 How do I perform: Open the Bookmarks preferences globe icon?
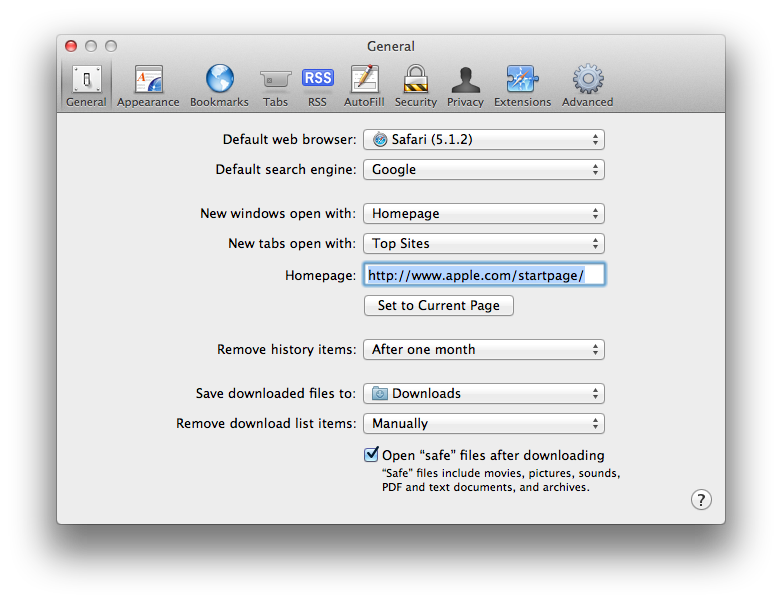[x=219, y=79]
